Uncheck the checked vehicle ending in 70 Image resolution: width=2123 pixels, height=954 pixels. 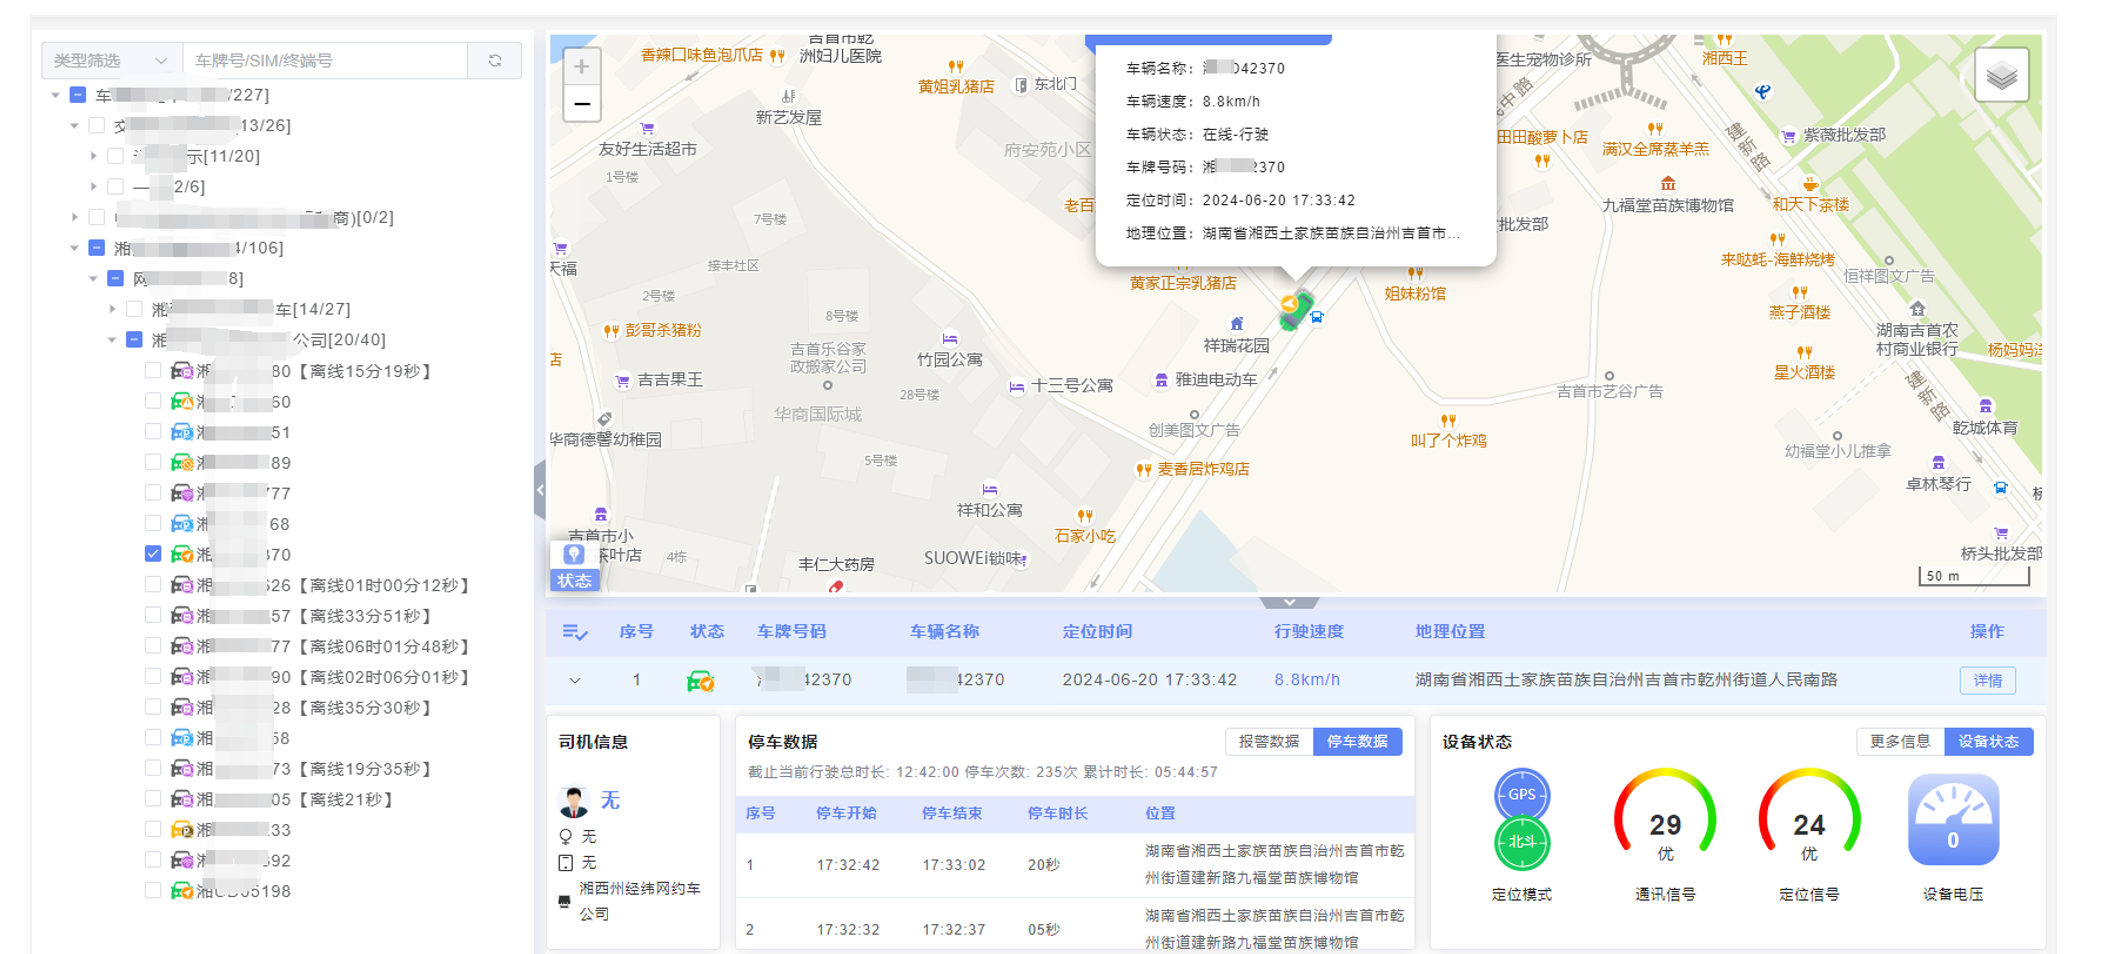153,554
